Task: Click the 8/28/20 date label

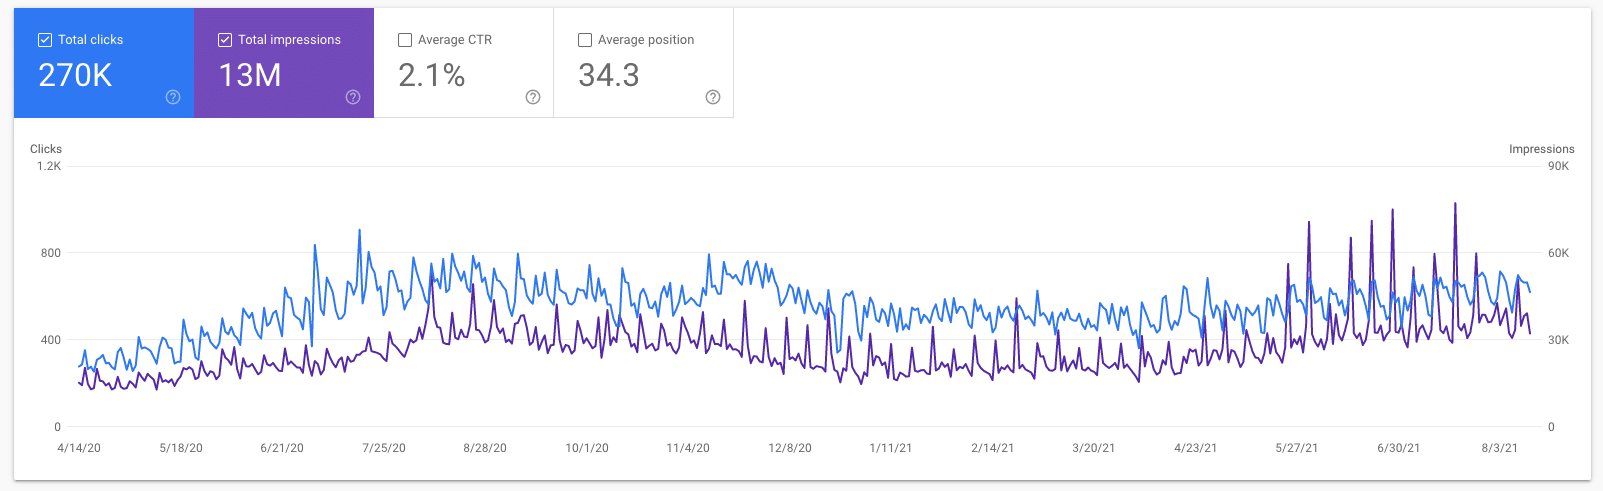Action: (x=485, y=448)
